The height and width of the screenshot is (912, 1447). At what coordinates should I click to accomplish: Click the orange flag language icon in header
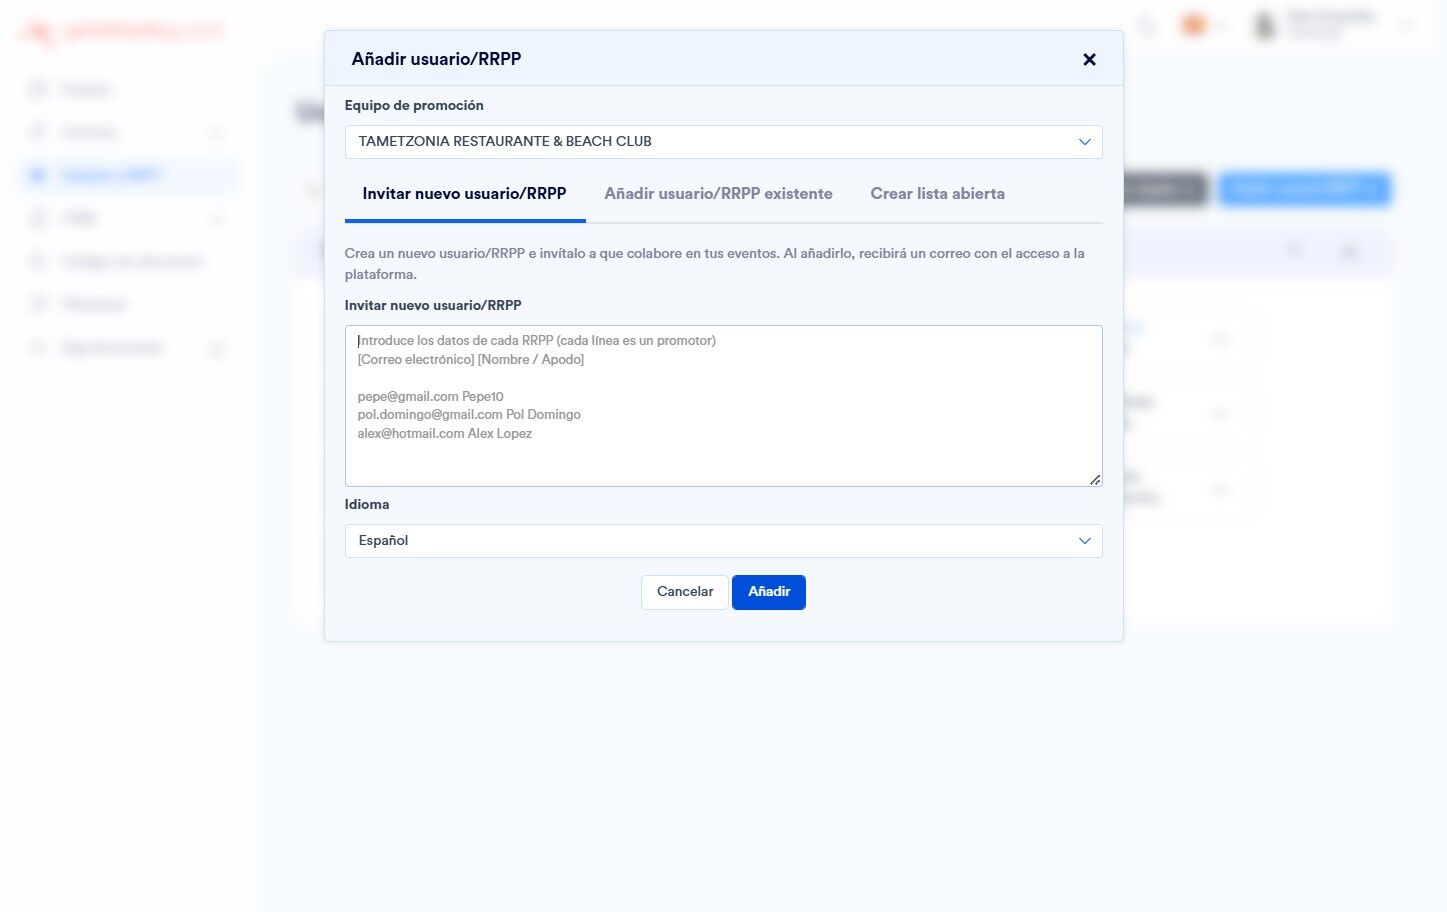tap(1194, 25)
